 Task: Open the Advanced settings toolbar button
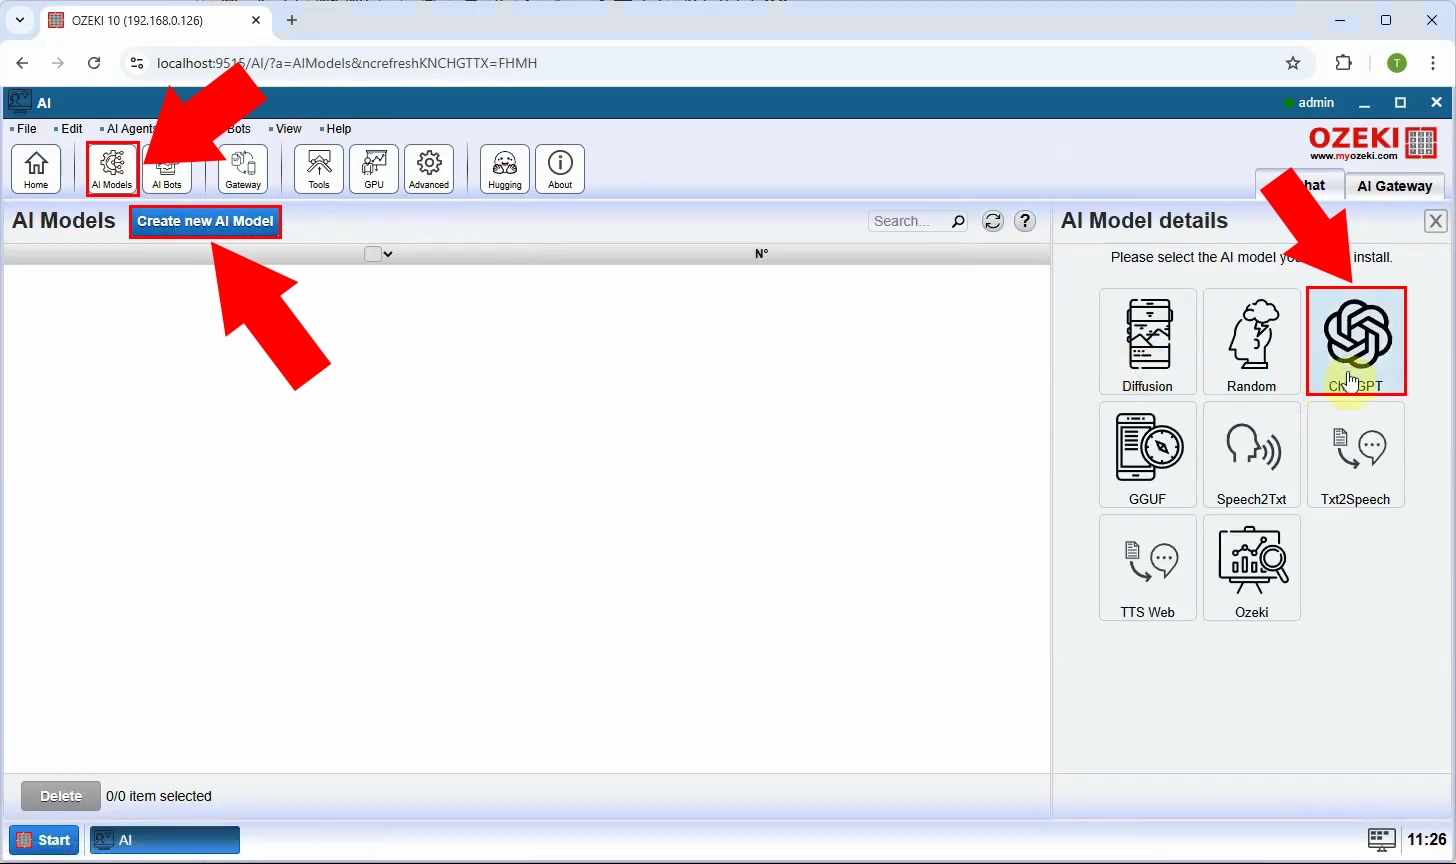tap(429, 169)
